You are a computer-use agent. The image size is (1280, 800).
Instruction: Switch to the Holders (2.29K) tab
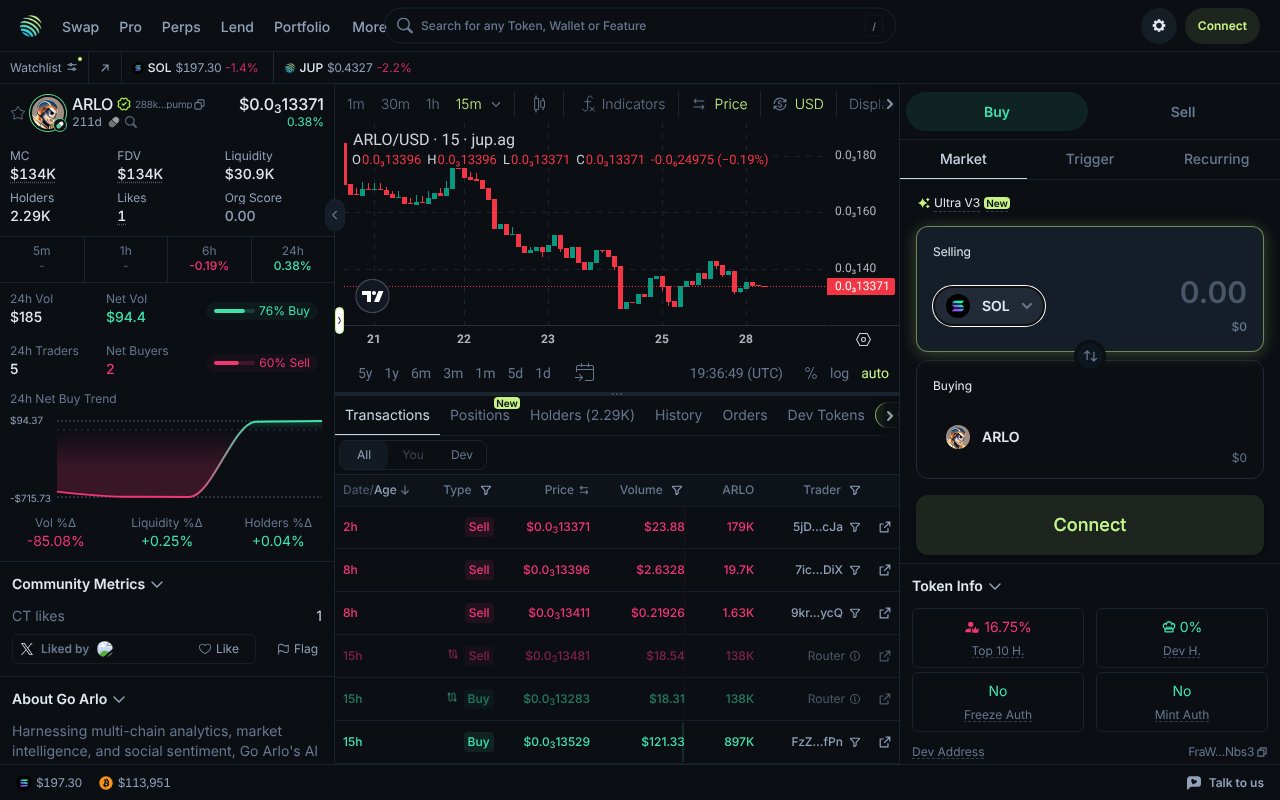coord(582,415)
